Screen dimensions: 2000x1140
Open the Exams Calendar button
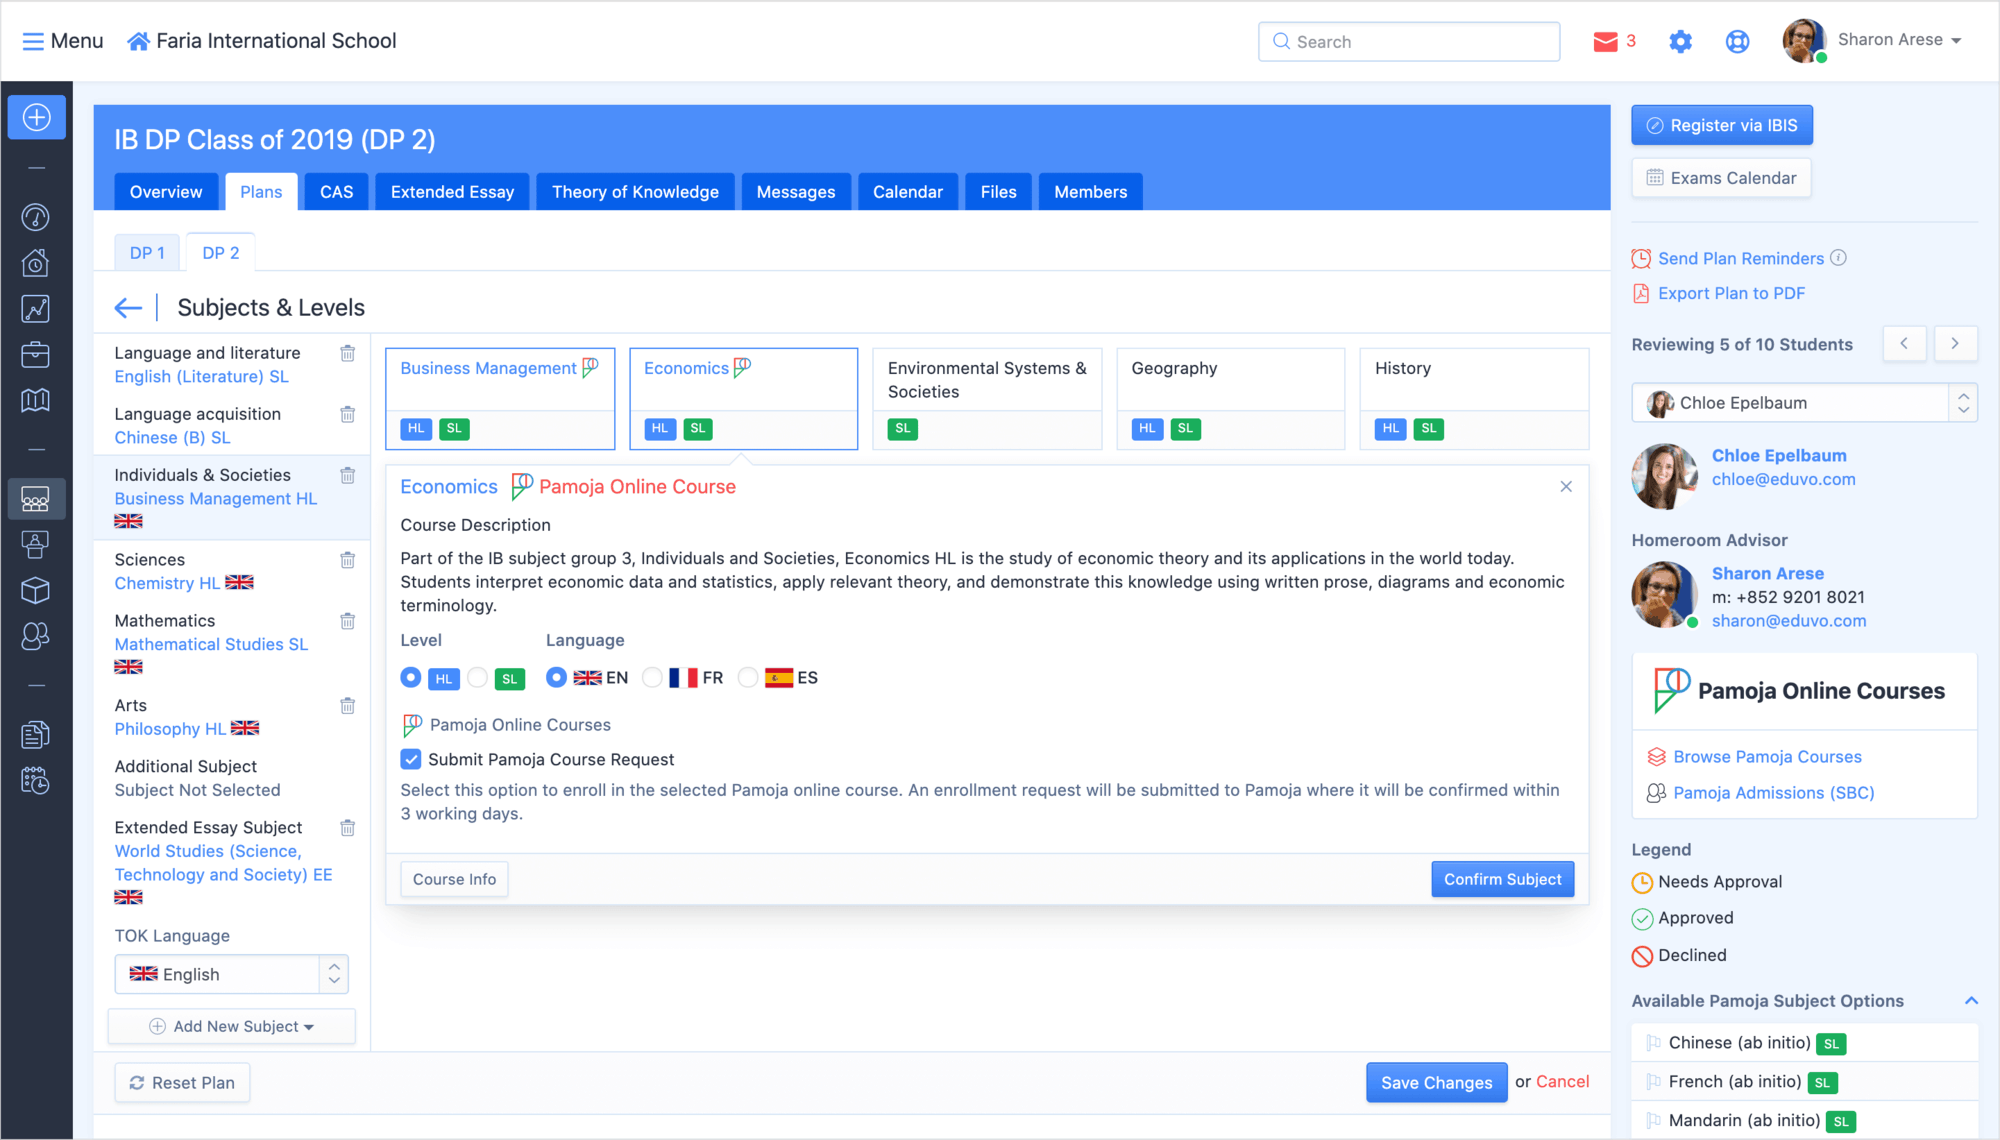[1721, 178]
